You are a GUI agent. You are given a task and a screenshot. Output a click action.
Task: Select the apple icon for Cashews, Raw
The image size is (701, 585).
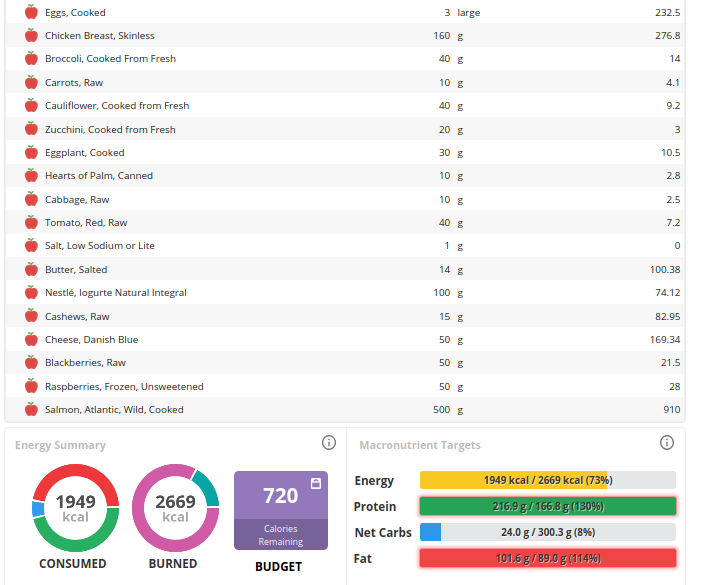click(31, 316)
